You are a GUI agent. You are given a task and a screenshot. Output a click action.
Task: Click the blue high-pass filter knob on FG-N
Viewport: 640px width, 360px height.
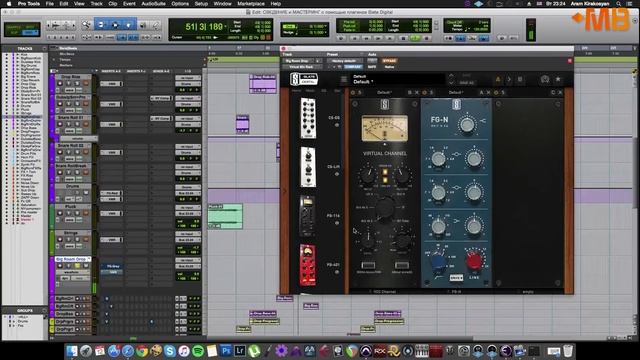point(438,260)
